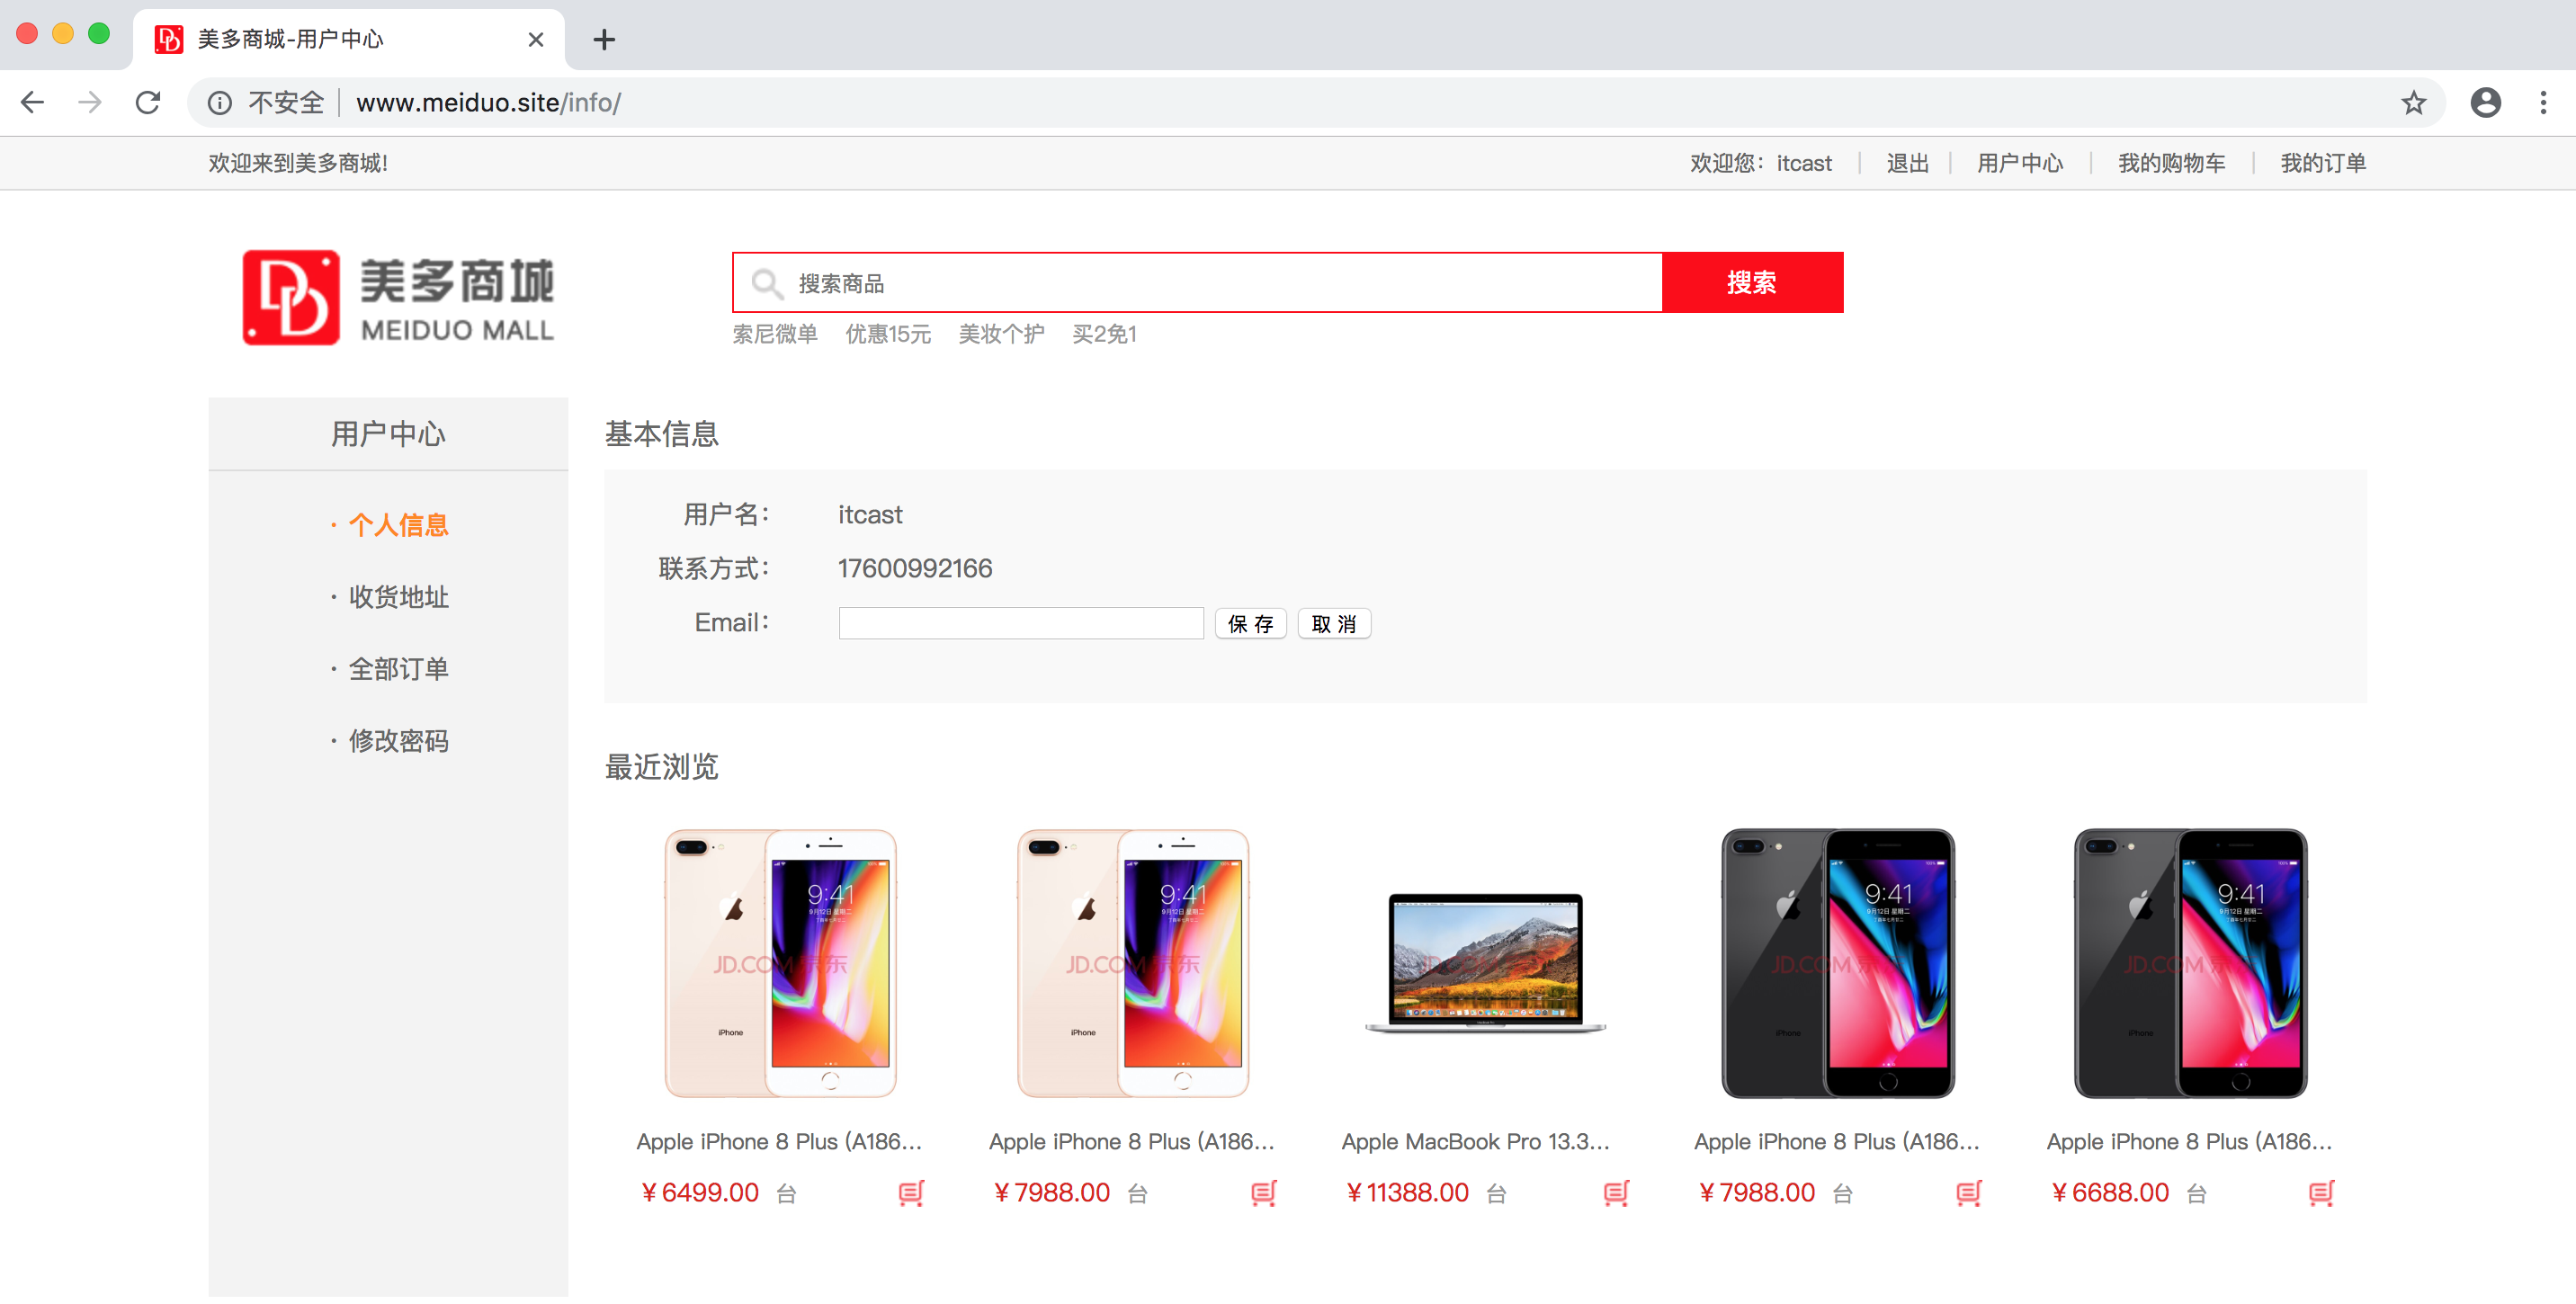Open 收货地址 in the sidebar menu
This screenshot has width=2576, height=1304.
[398, 597]
